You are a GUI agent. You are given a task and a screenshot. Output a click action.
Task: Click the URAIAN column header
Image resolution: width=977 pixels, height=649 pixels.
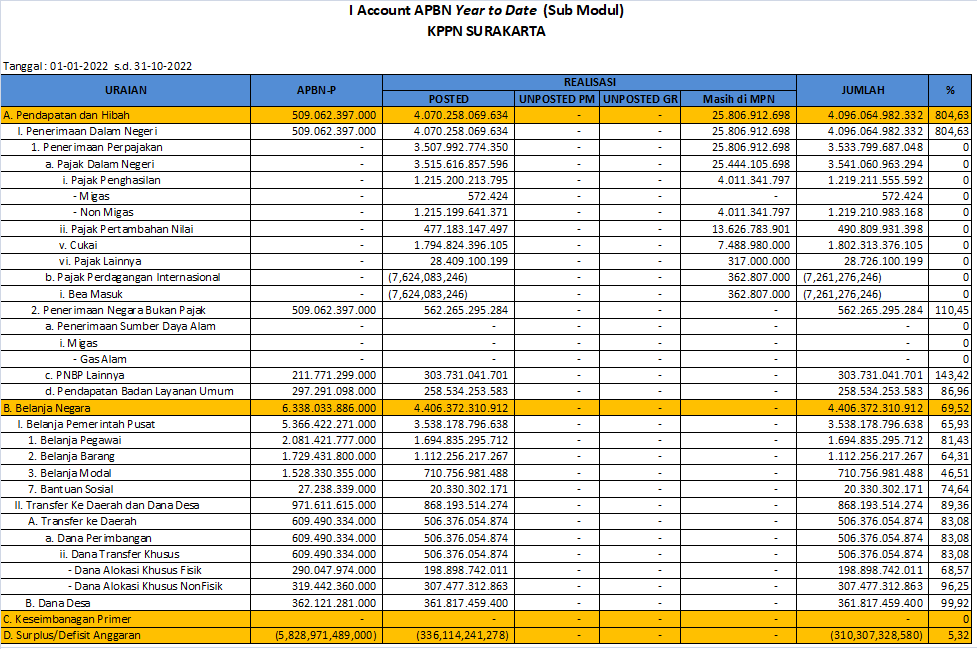(x=126, y=90)
